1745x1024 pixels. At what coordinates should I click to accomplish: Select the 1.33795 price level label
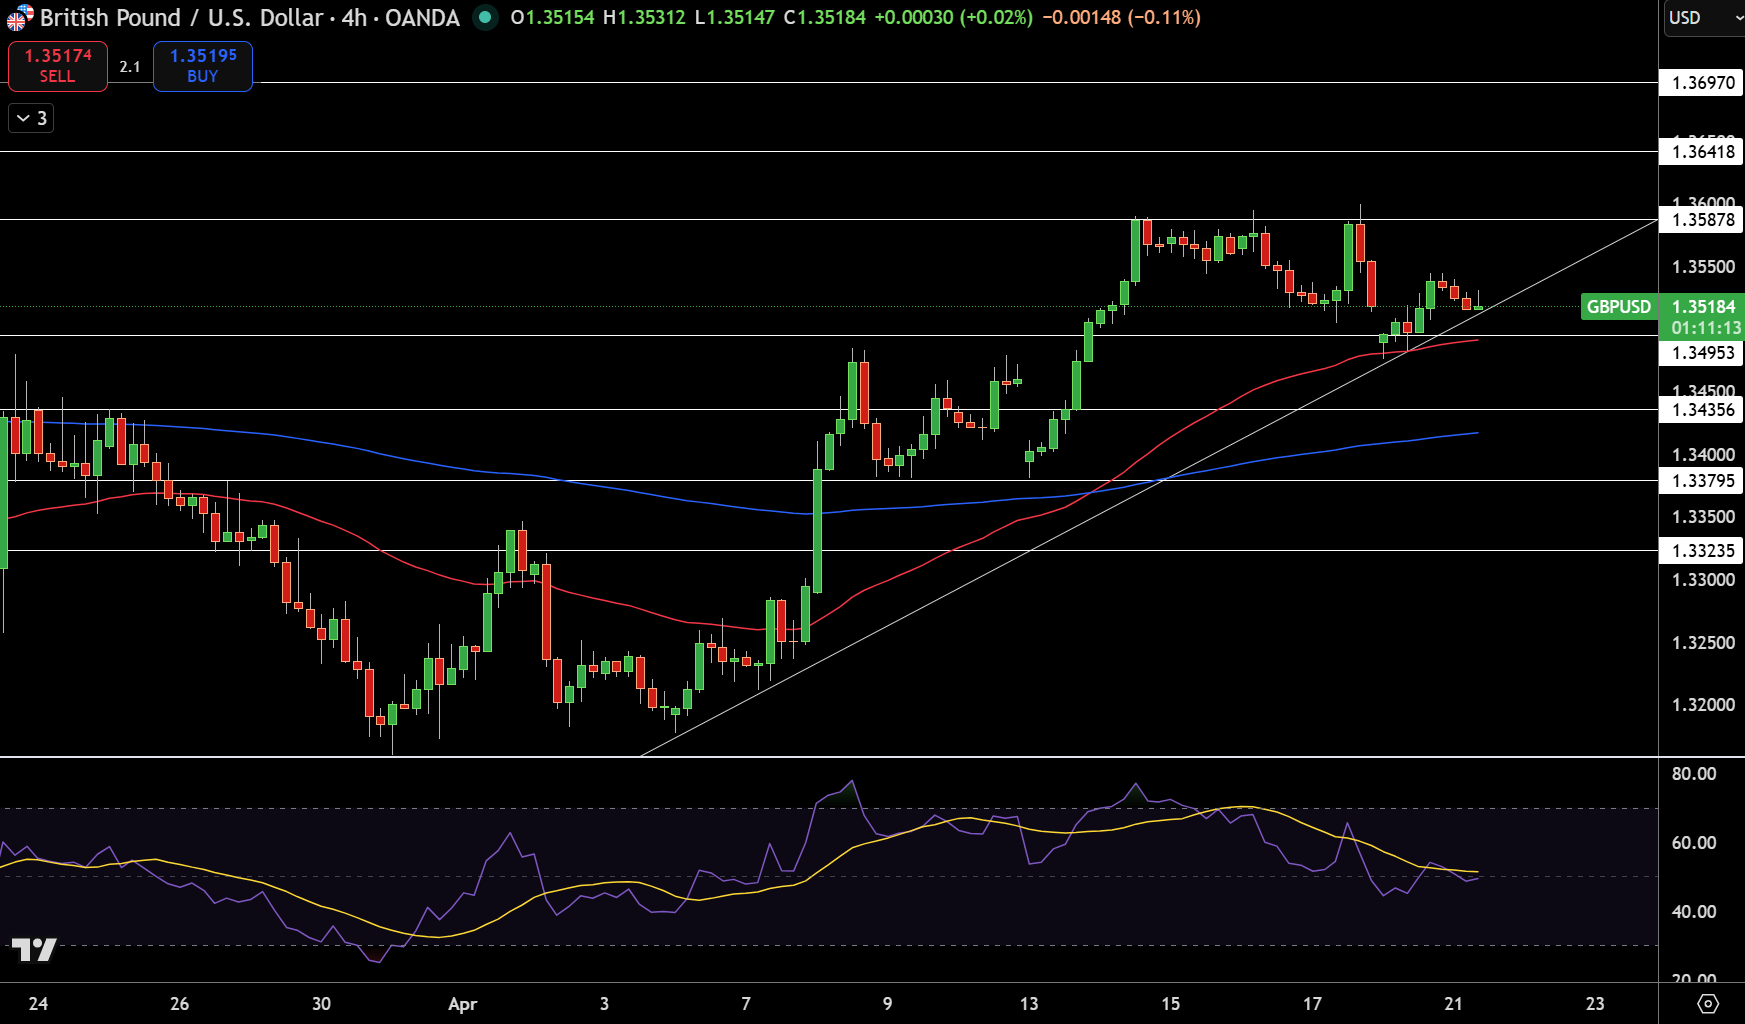pos(1702,481)
